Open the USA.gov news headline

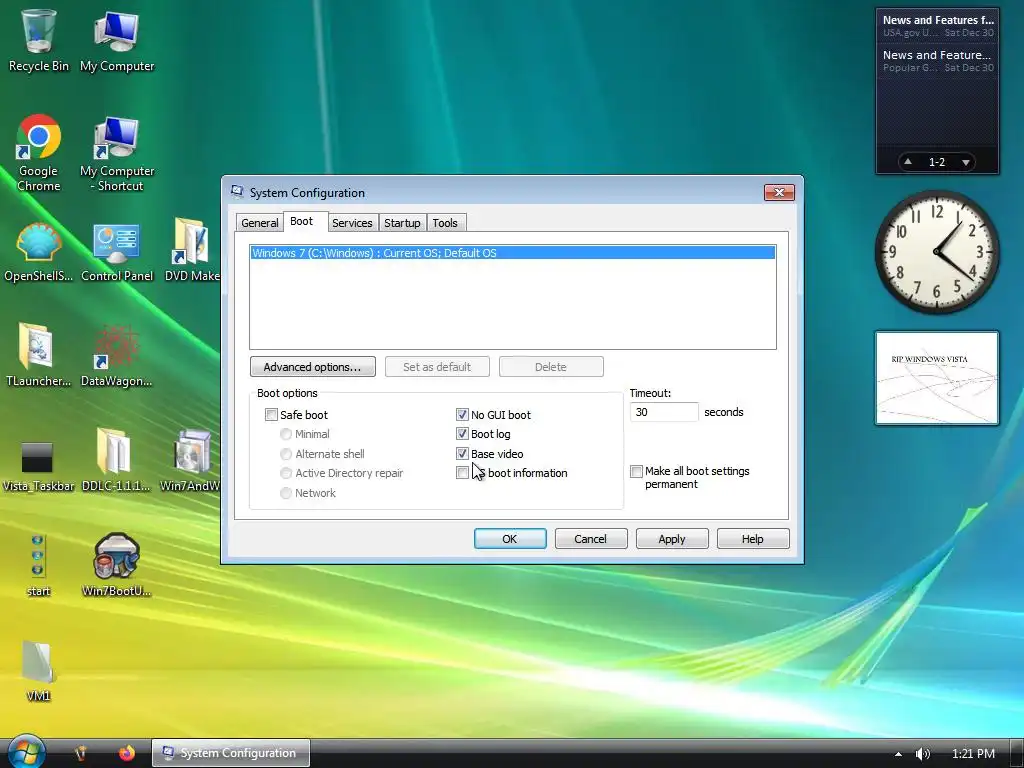937,26
